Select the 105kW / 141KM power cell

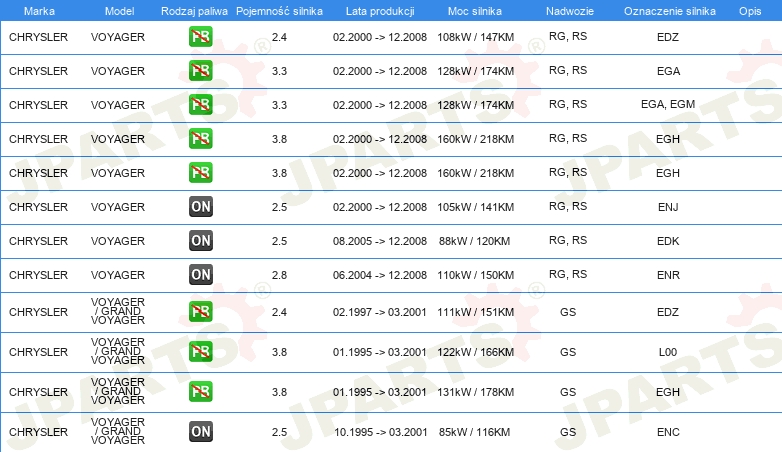(475, 207)
